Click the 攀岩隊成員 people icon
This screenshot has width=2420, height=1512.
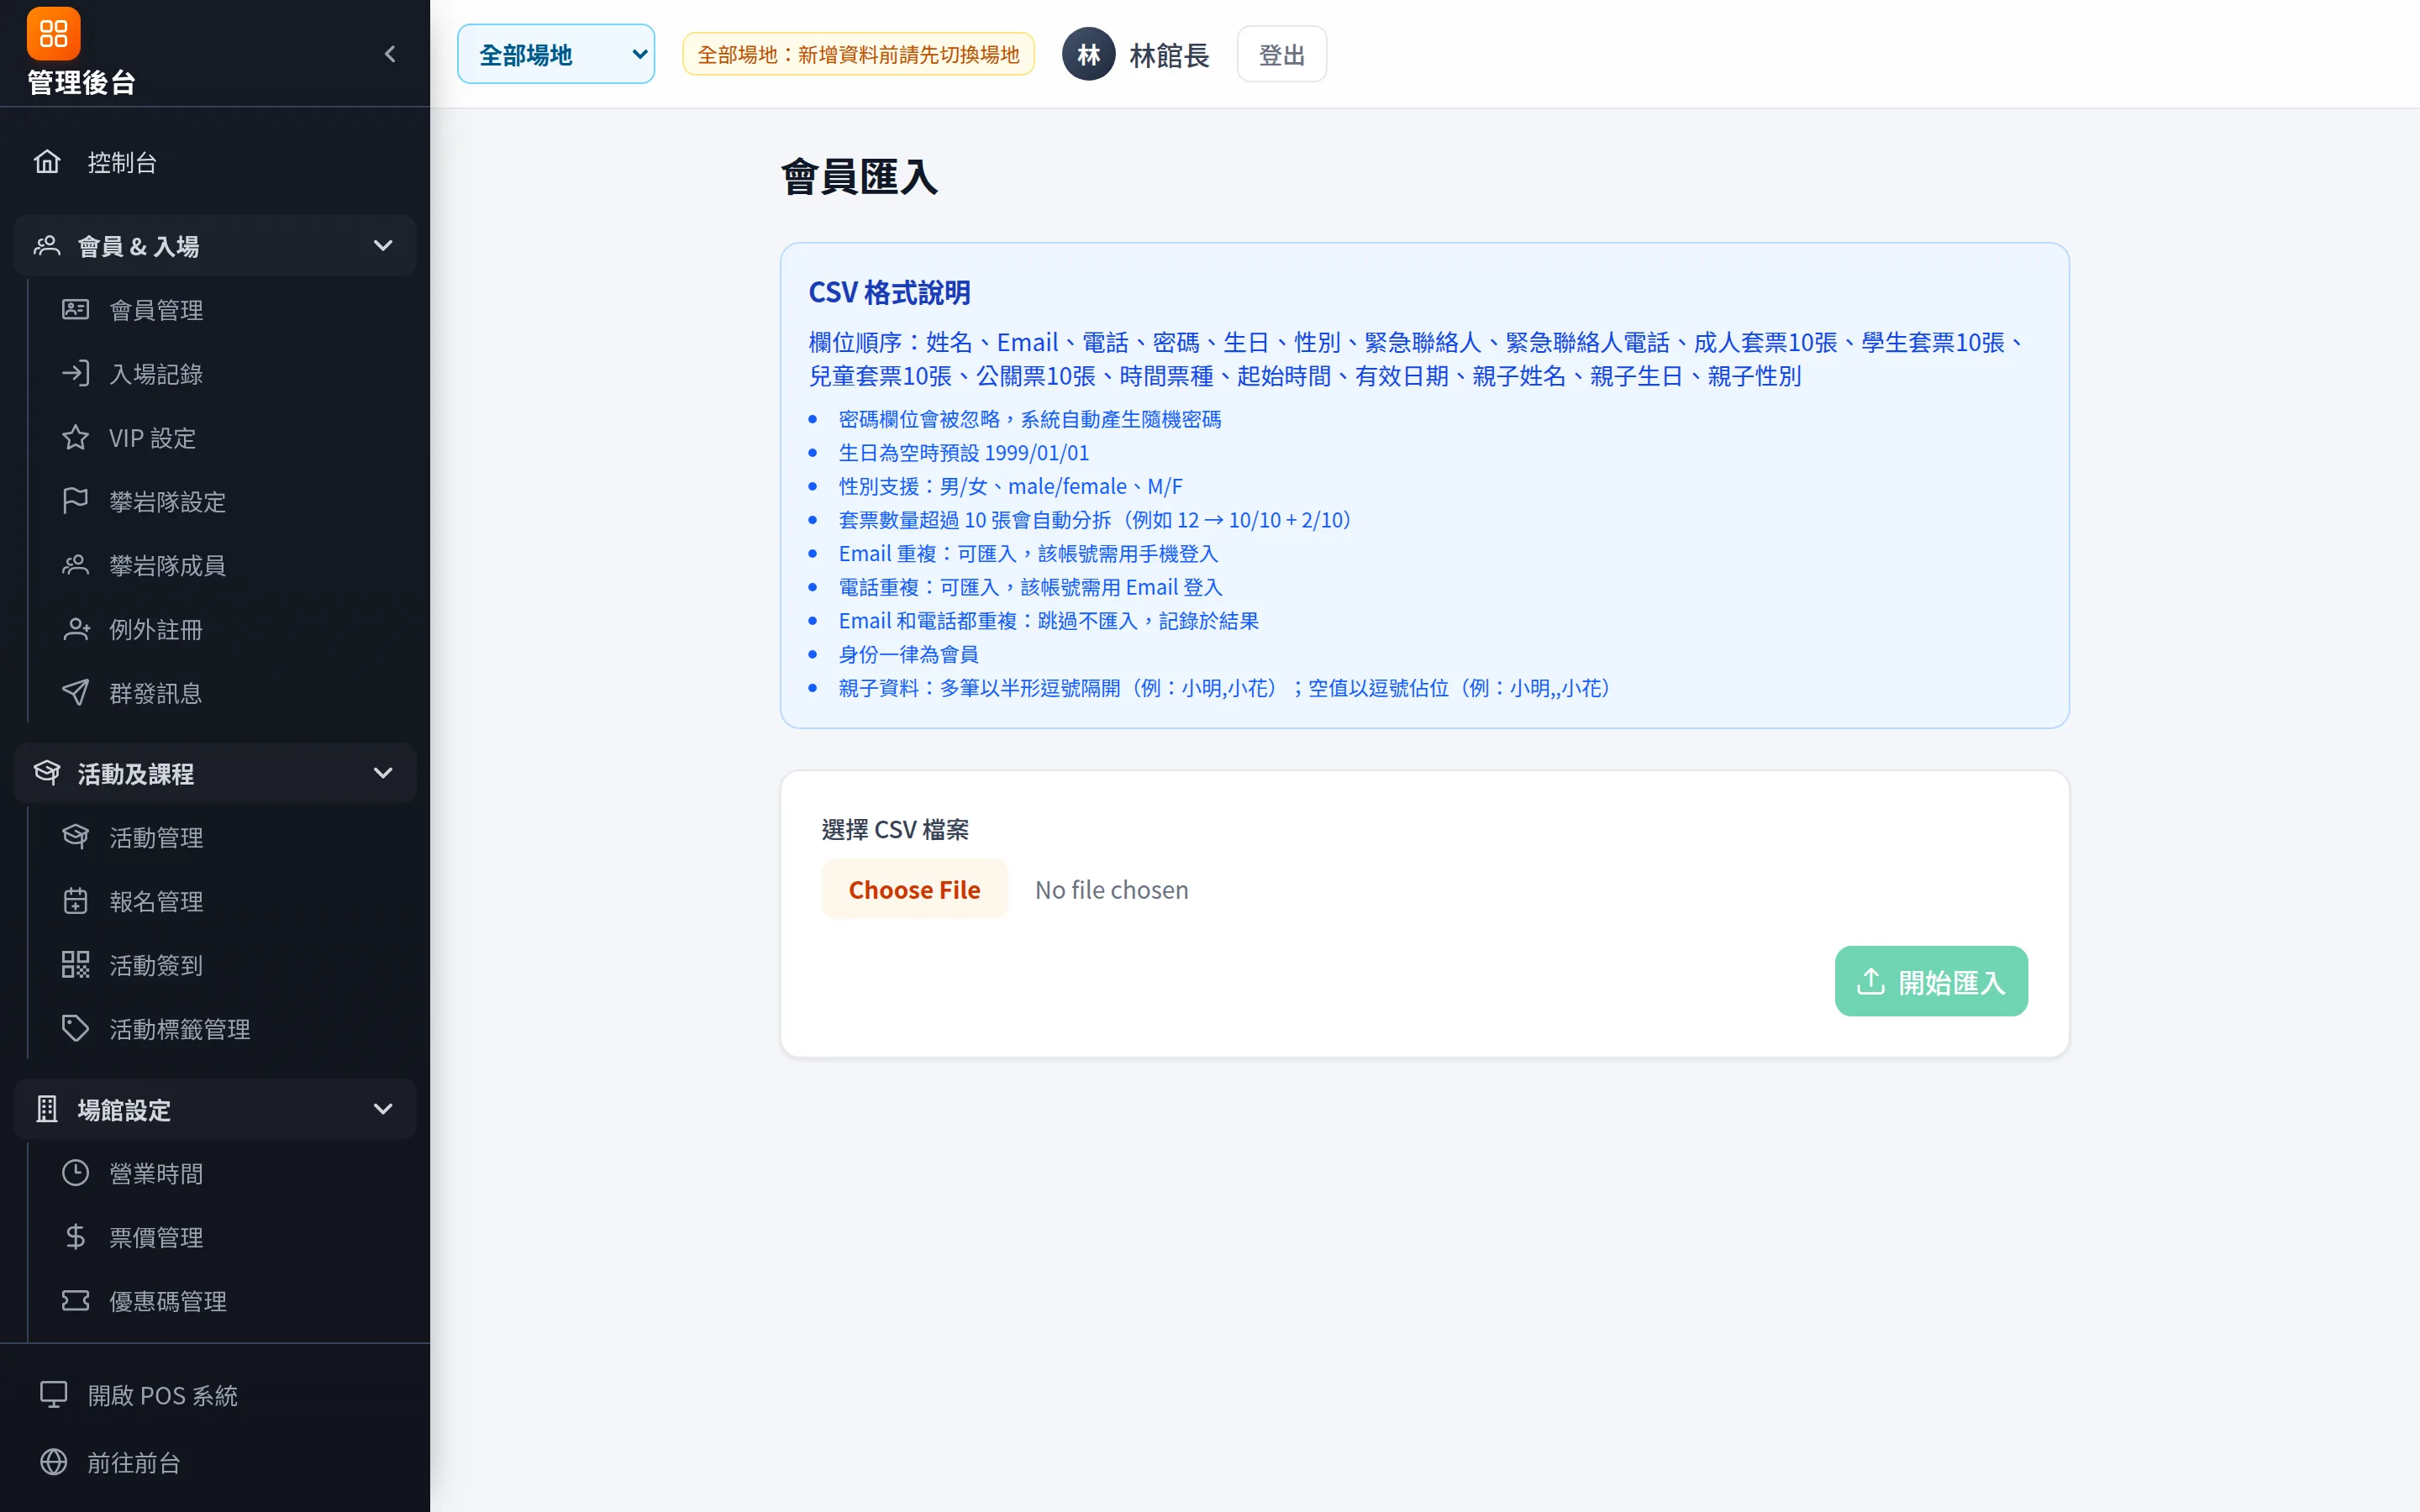point(76,565)
